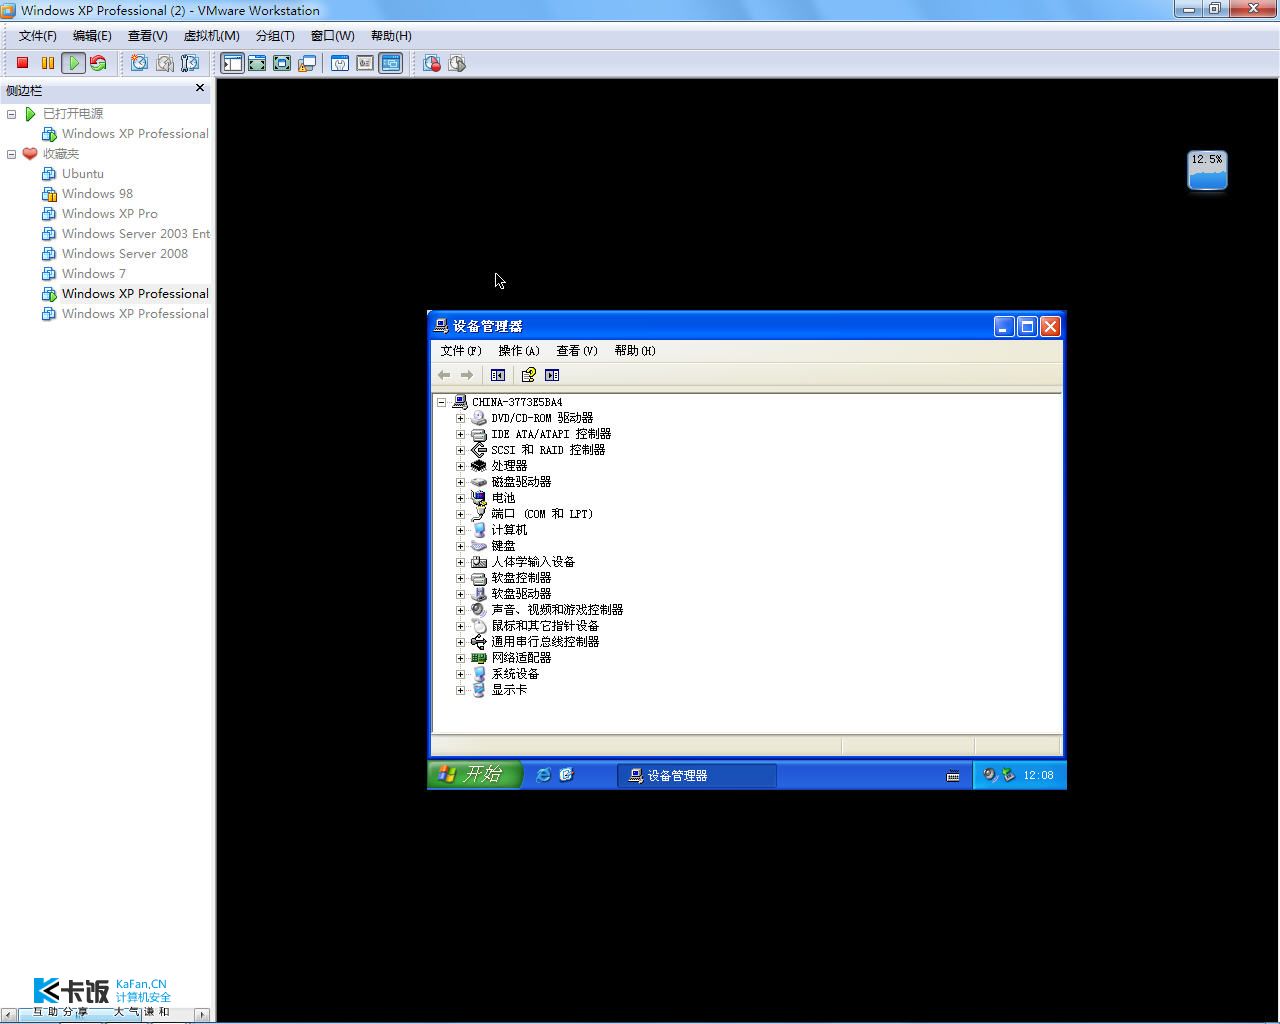1280x1024 pixels.
Task: Switch to quick switch view icon
Action: tap(257, 63)
